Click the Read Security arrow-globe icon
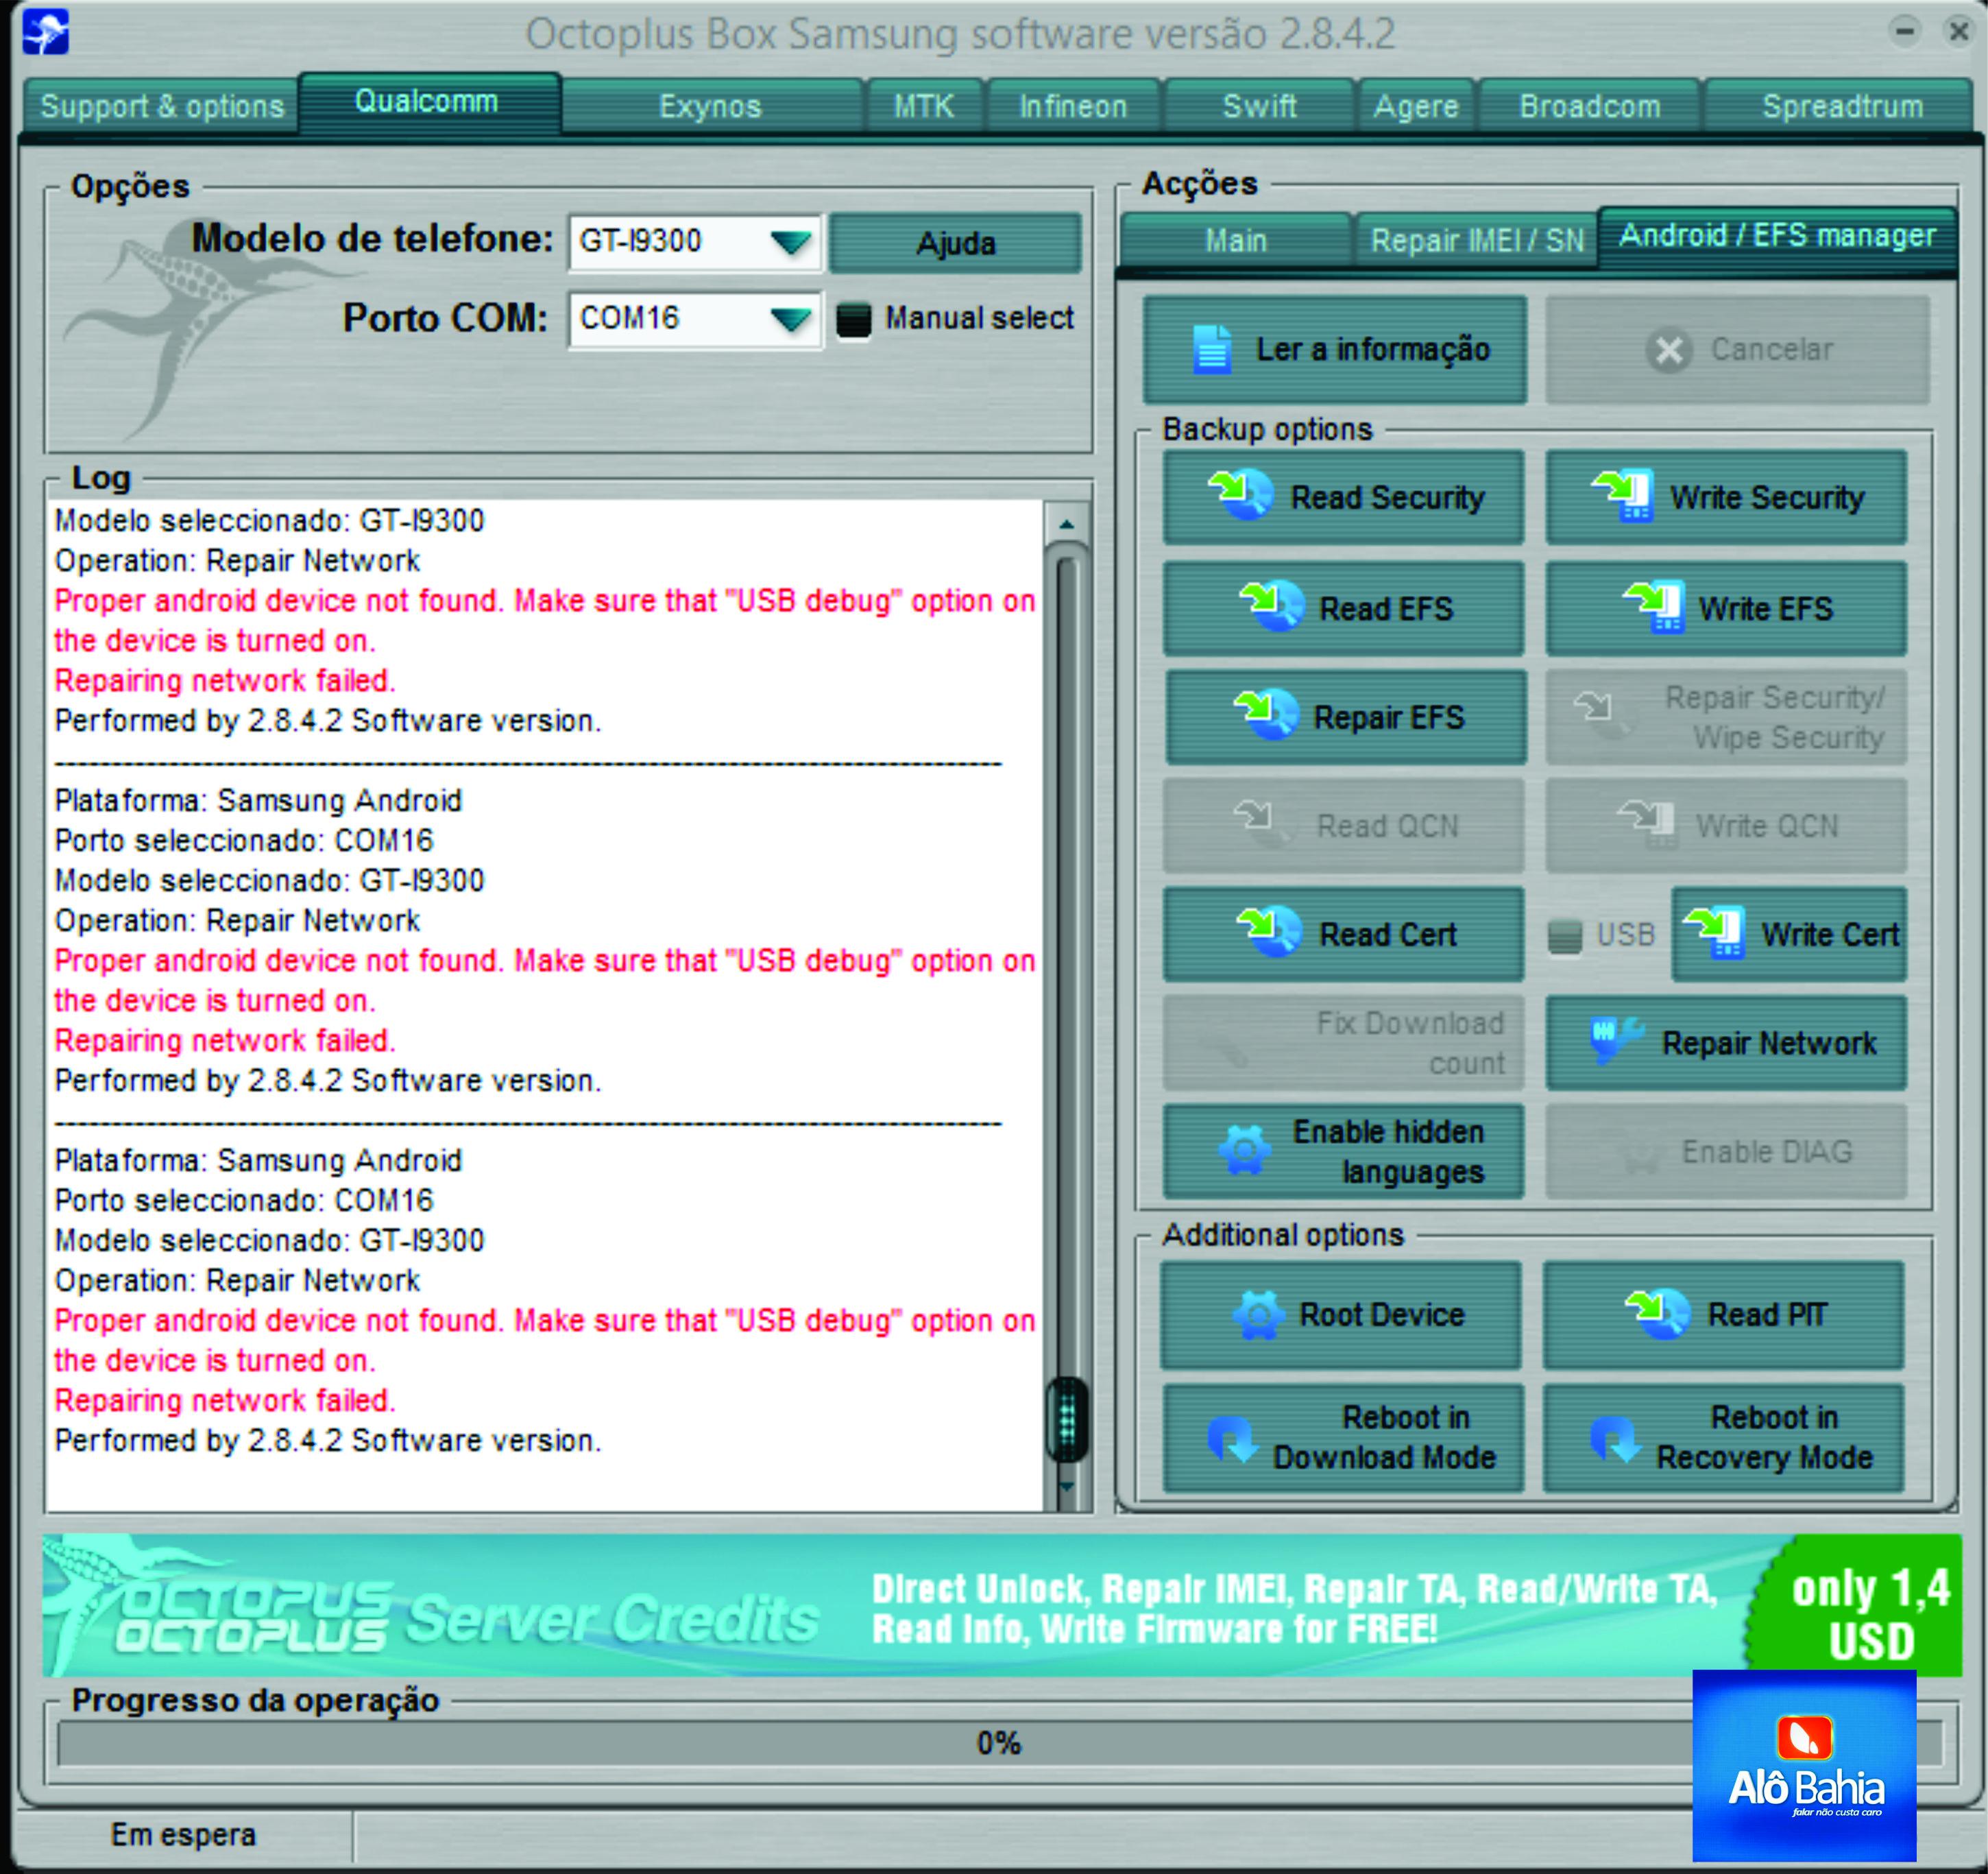The width and height of the screenshot is (1988, 1874). (x=1241, y=496)
